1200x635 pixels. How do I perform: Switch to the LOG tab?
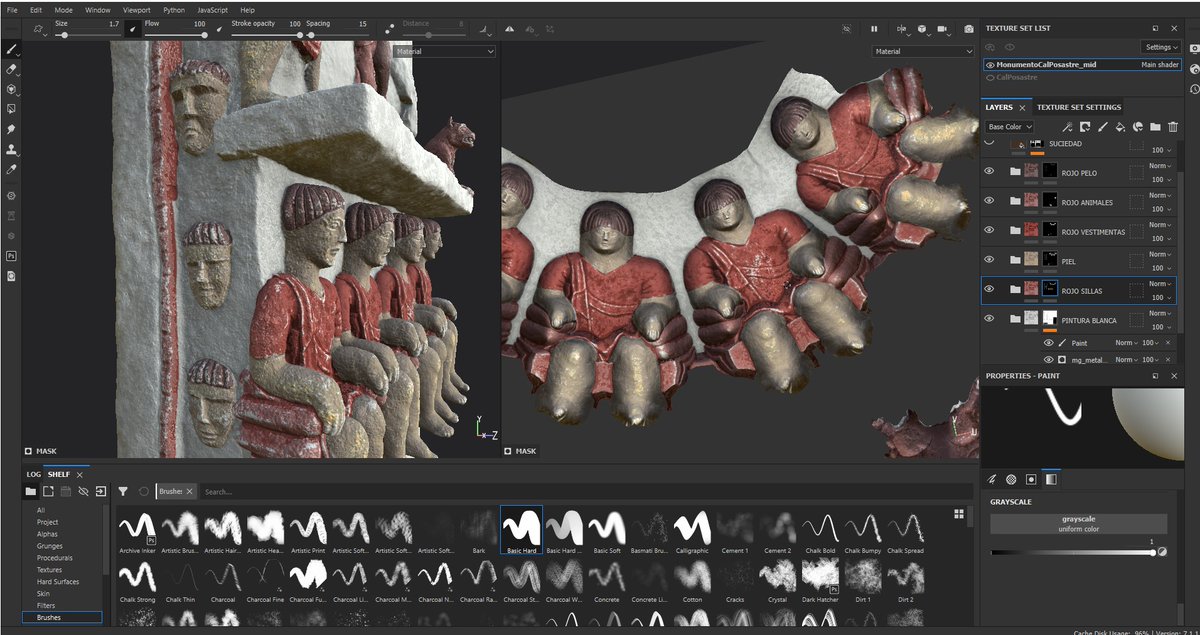[34, 474]
